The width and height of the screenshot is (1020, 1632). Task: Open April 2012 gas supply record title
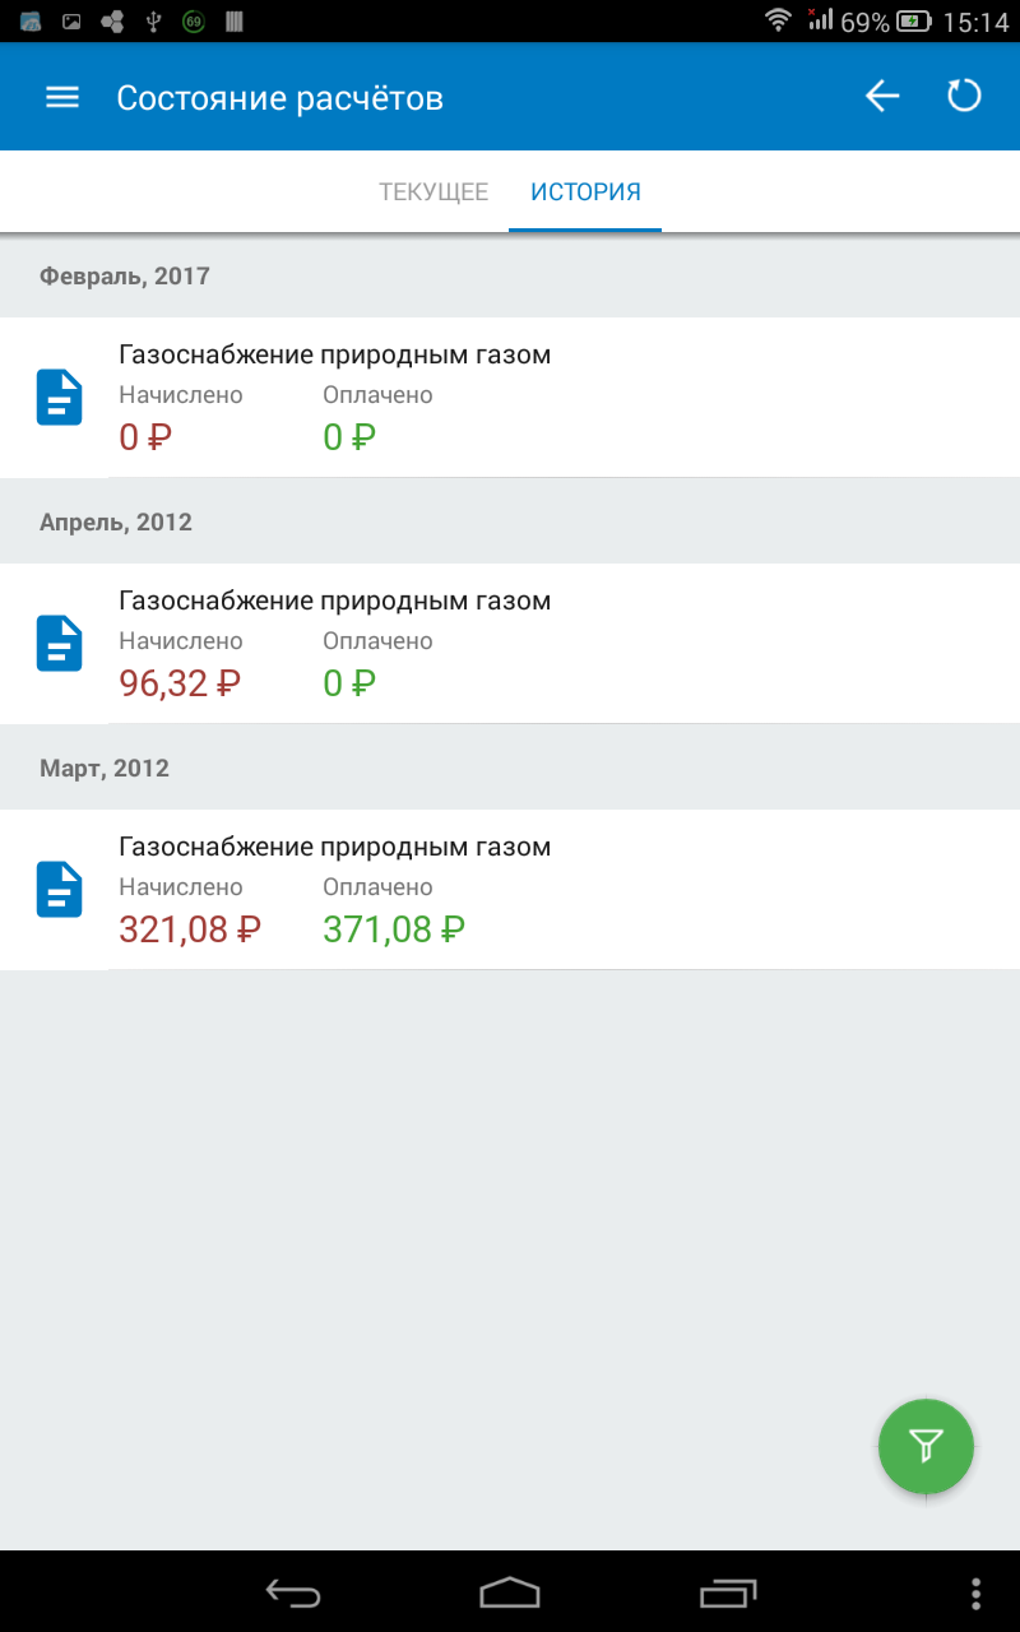(x=334, y=601)
